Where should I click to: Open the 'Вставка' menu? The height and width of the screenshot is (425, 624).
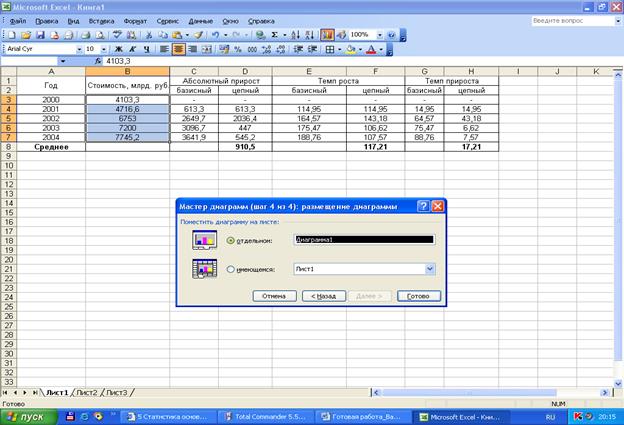(101, 20)
